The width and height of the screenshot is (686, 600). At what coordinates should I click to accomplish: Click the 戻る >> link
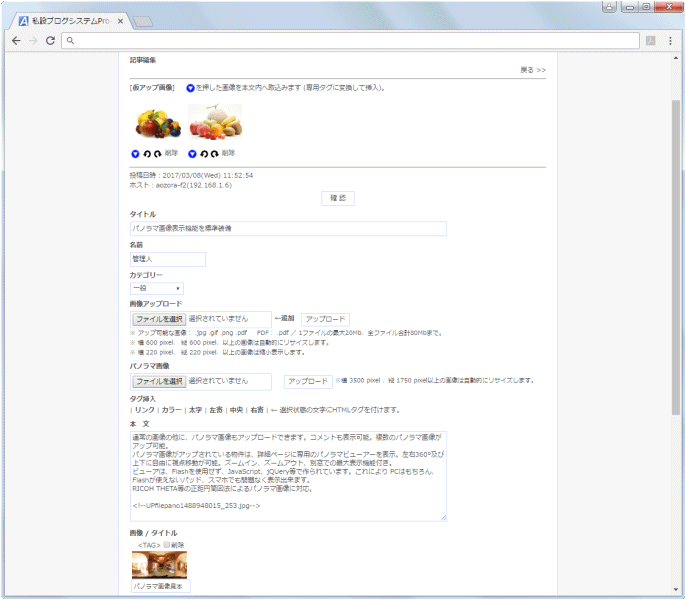533,71
